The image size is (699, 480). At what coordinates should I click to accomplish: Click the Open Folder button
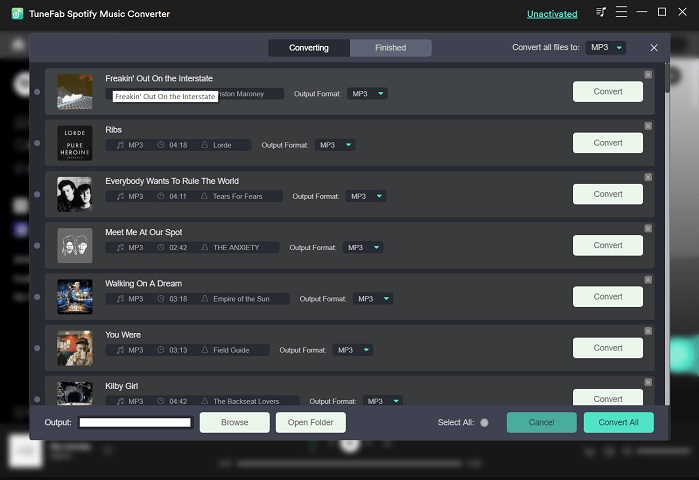pyautogui.click(x=311, y=422)
